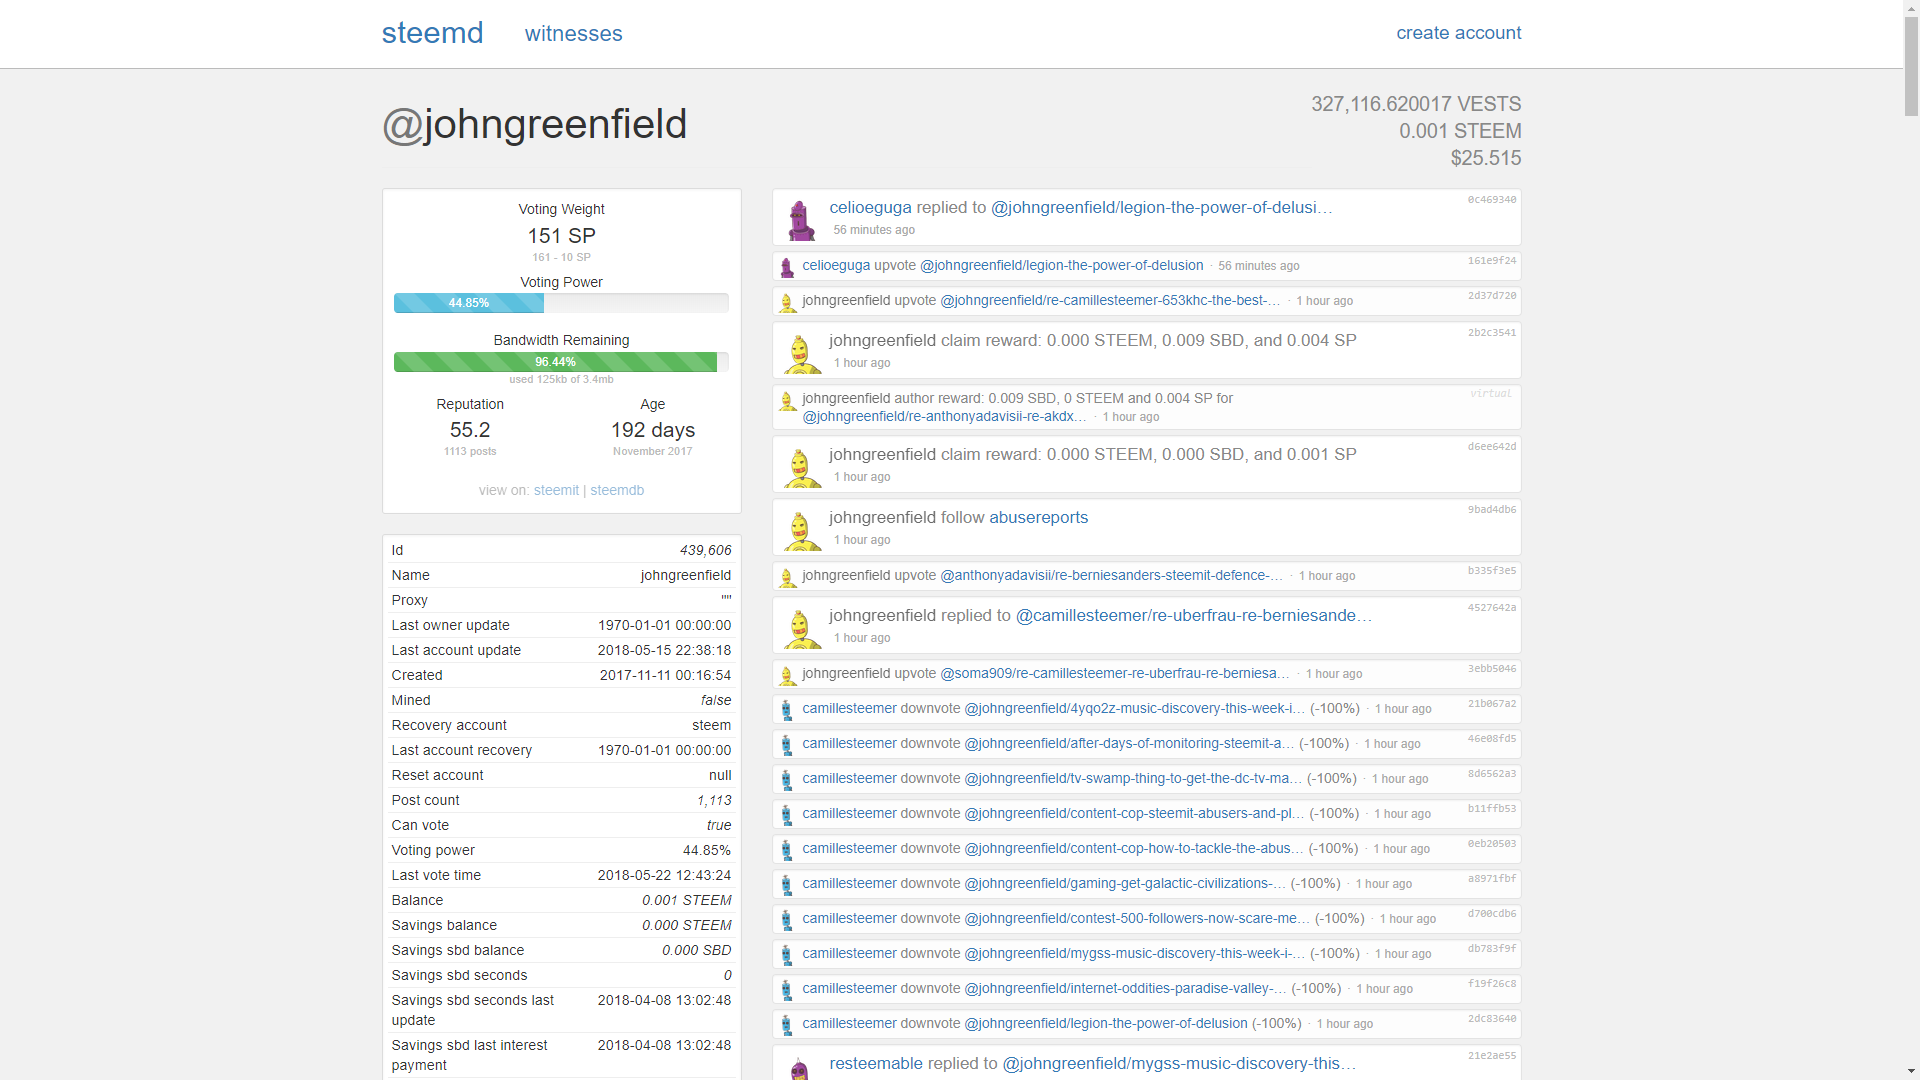Click the 327,116.620017 VESTS balance
This screenshot has width=1920, height=1080.
pyautogui.click(x=1416, y=104)
